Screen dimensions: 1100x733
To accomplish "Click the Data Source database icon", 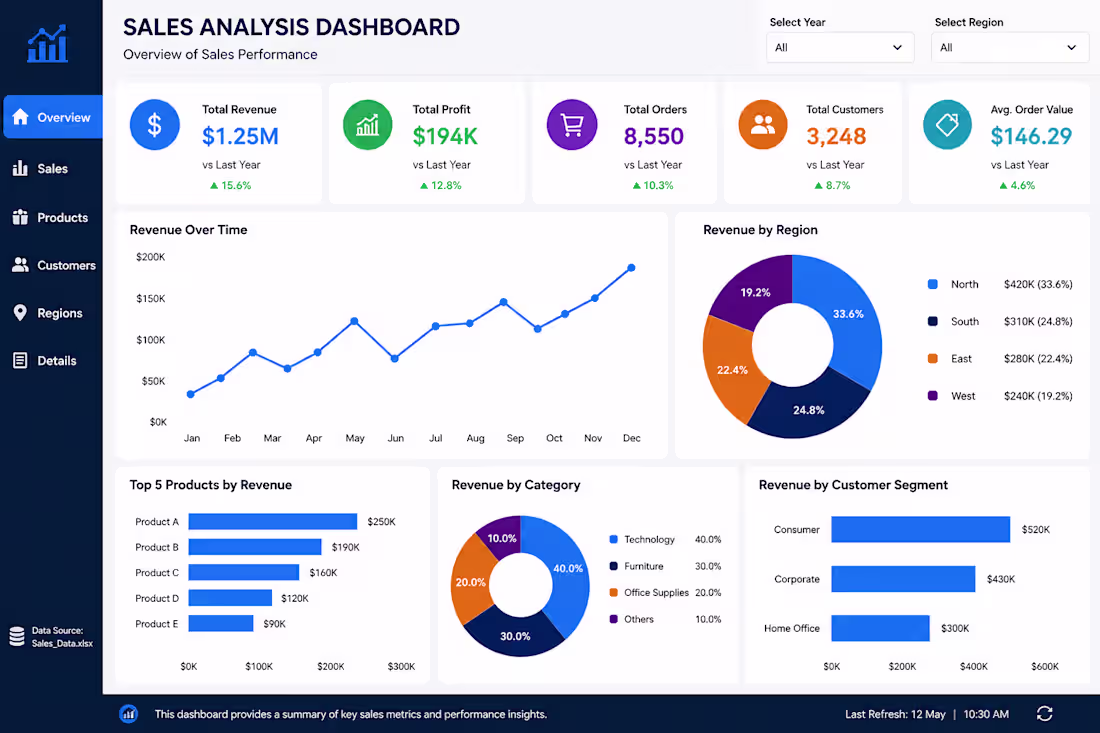I will [x=17, y=636].
